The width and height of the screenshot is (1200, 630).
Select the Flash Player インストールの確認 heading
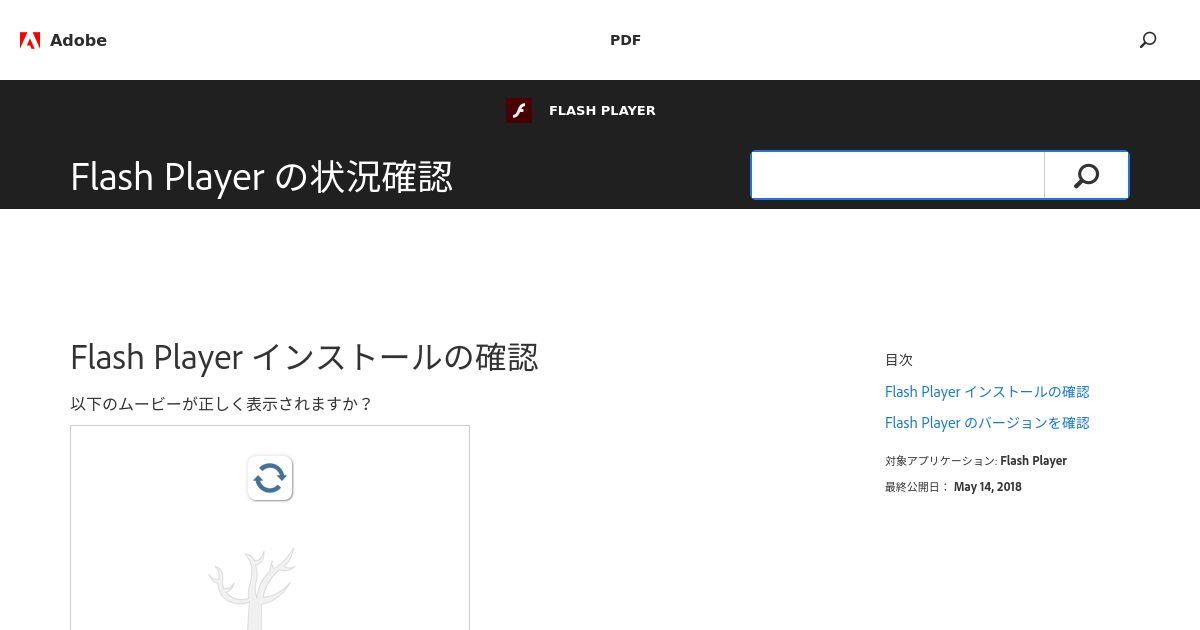click(x=304, y=357)
